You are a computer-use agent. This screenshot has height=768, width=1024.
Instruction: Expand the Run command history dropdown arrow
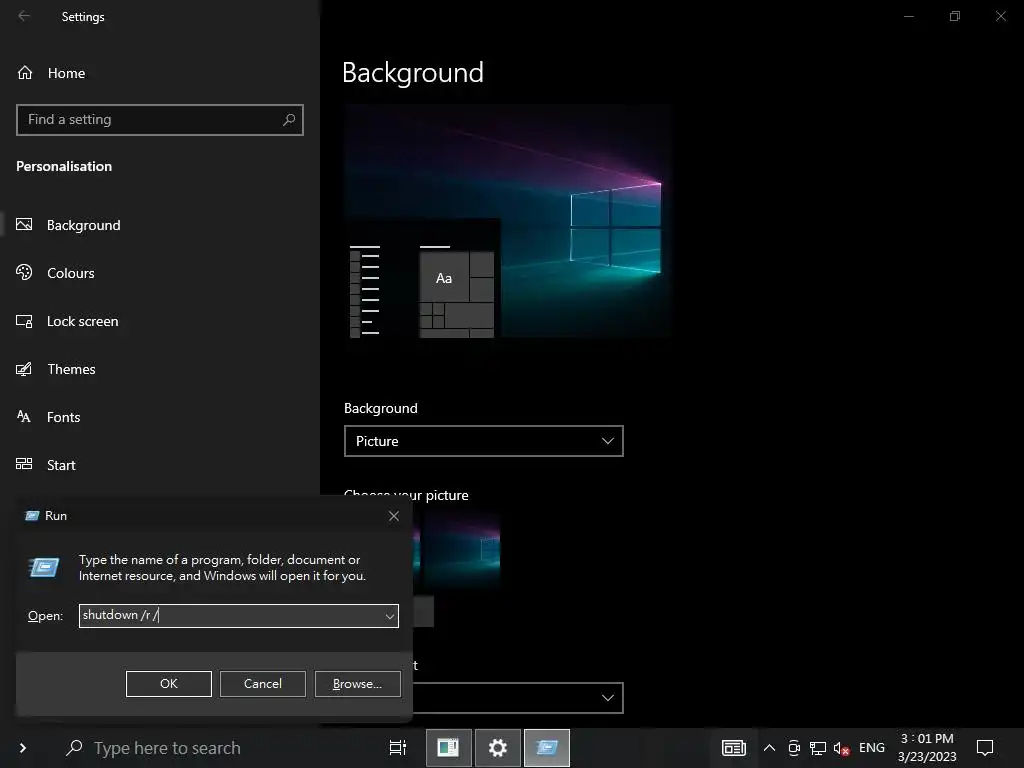(x=390, y=616)
